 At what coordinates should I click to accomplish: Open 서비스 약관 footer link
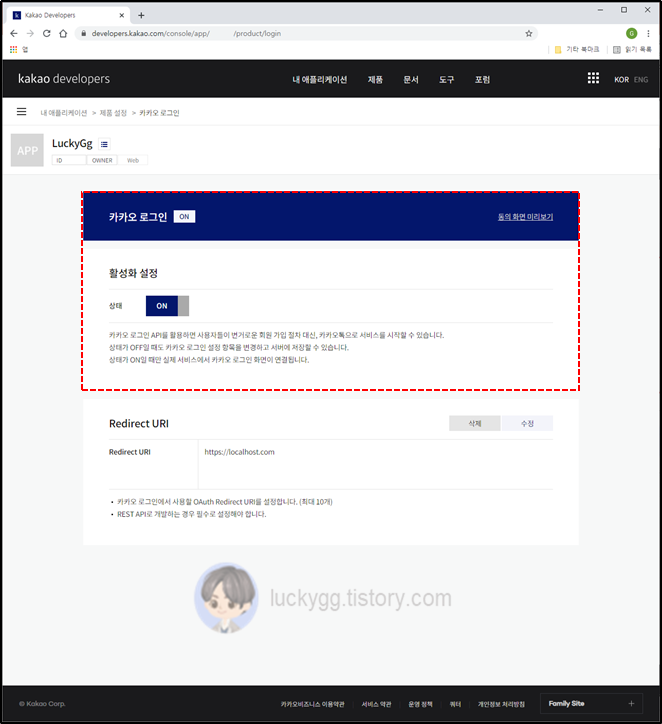pyautogui.click(x=376, y=704)
